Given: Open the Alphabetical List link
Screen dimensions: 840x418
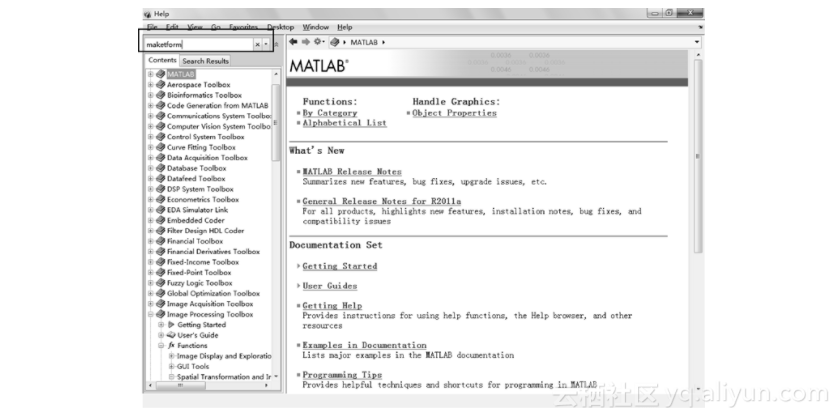Looking at the screenshot, I should 344,123.
